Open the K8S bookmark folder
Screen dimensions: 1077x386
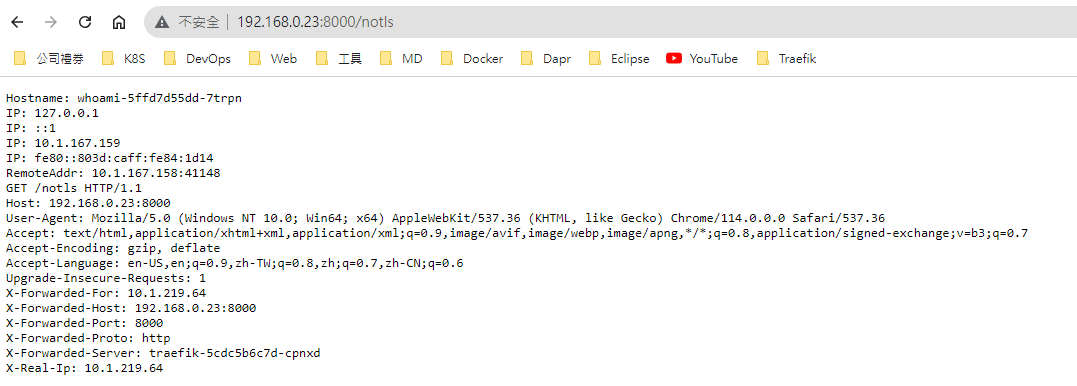[x=124, y=58]
